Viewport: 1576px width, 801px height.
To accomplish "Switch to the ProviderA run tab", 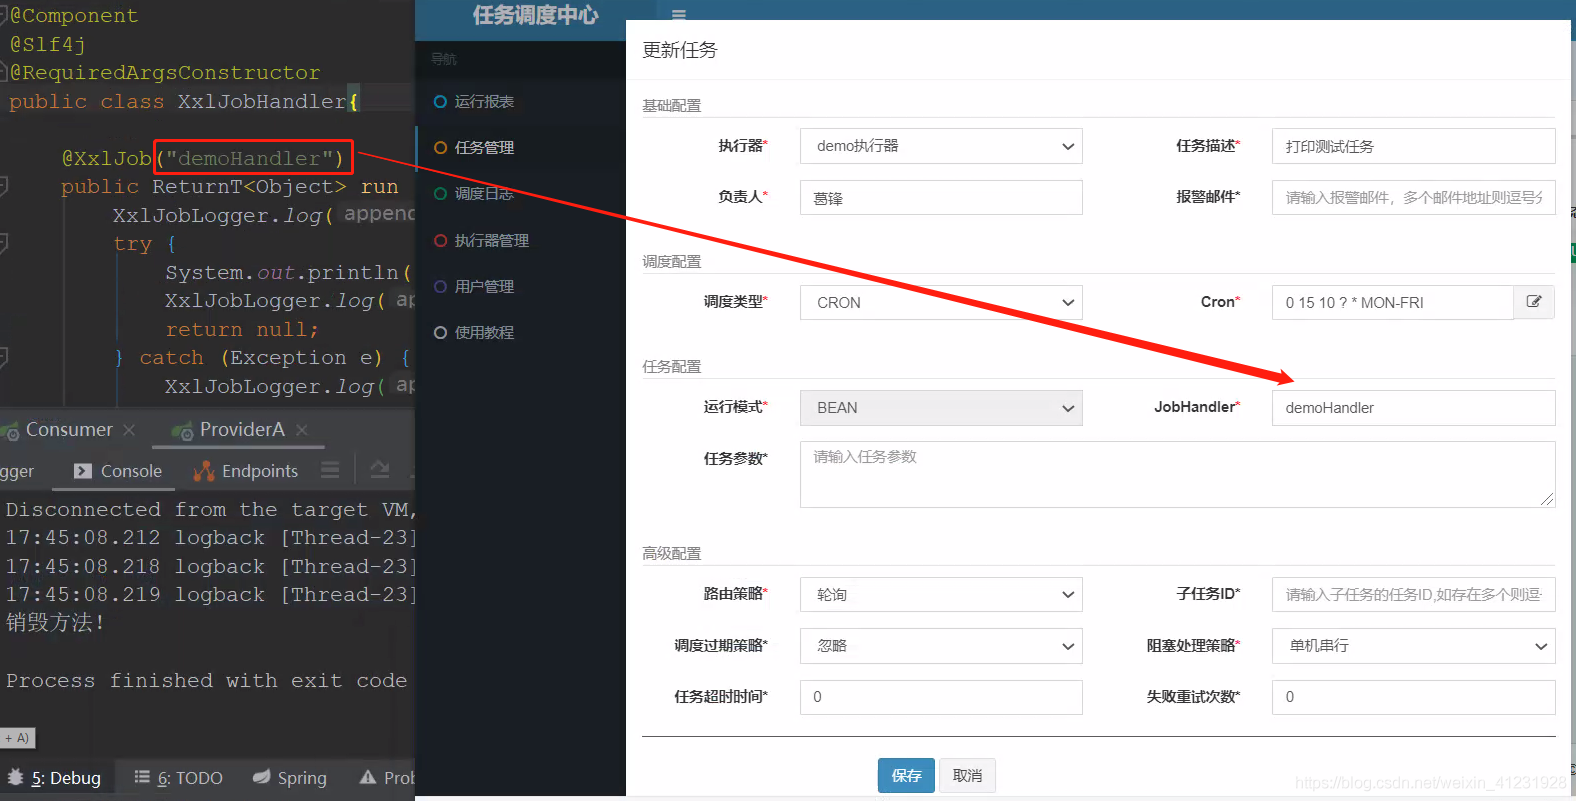I will [242, 430].
